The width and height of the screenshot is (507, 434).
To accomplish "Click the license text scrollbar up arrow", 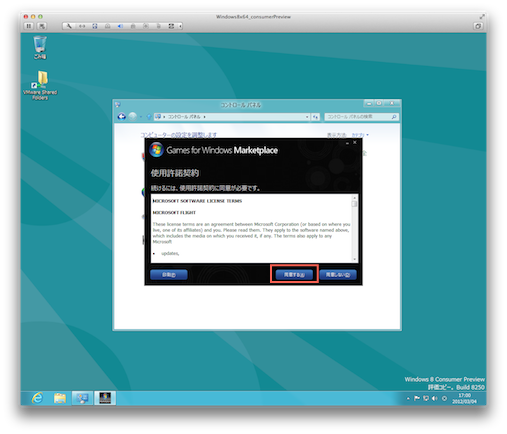I will [x=354, y=198].
